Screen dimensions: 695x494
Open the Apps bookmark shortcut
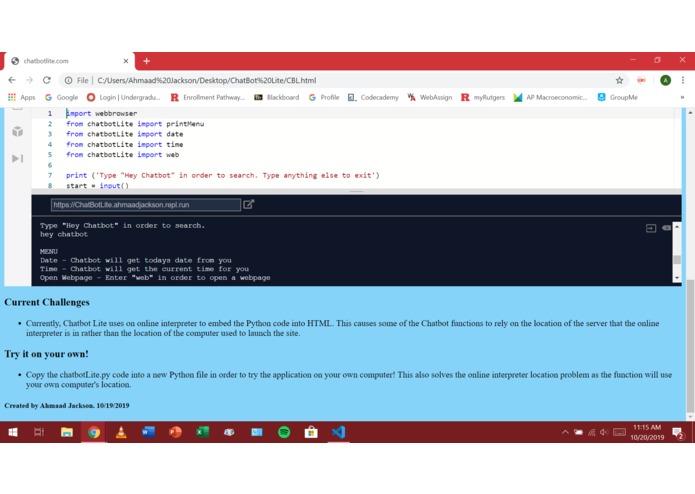click(x=21, y=97)
